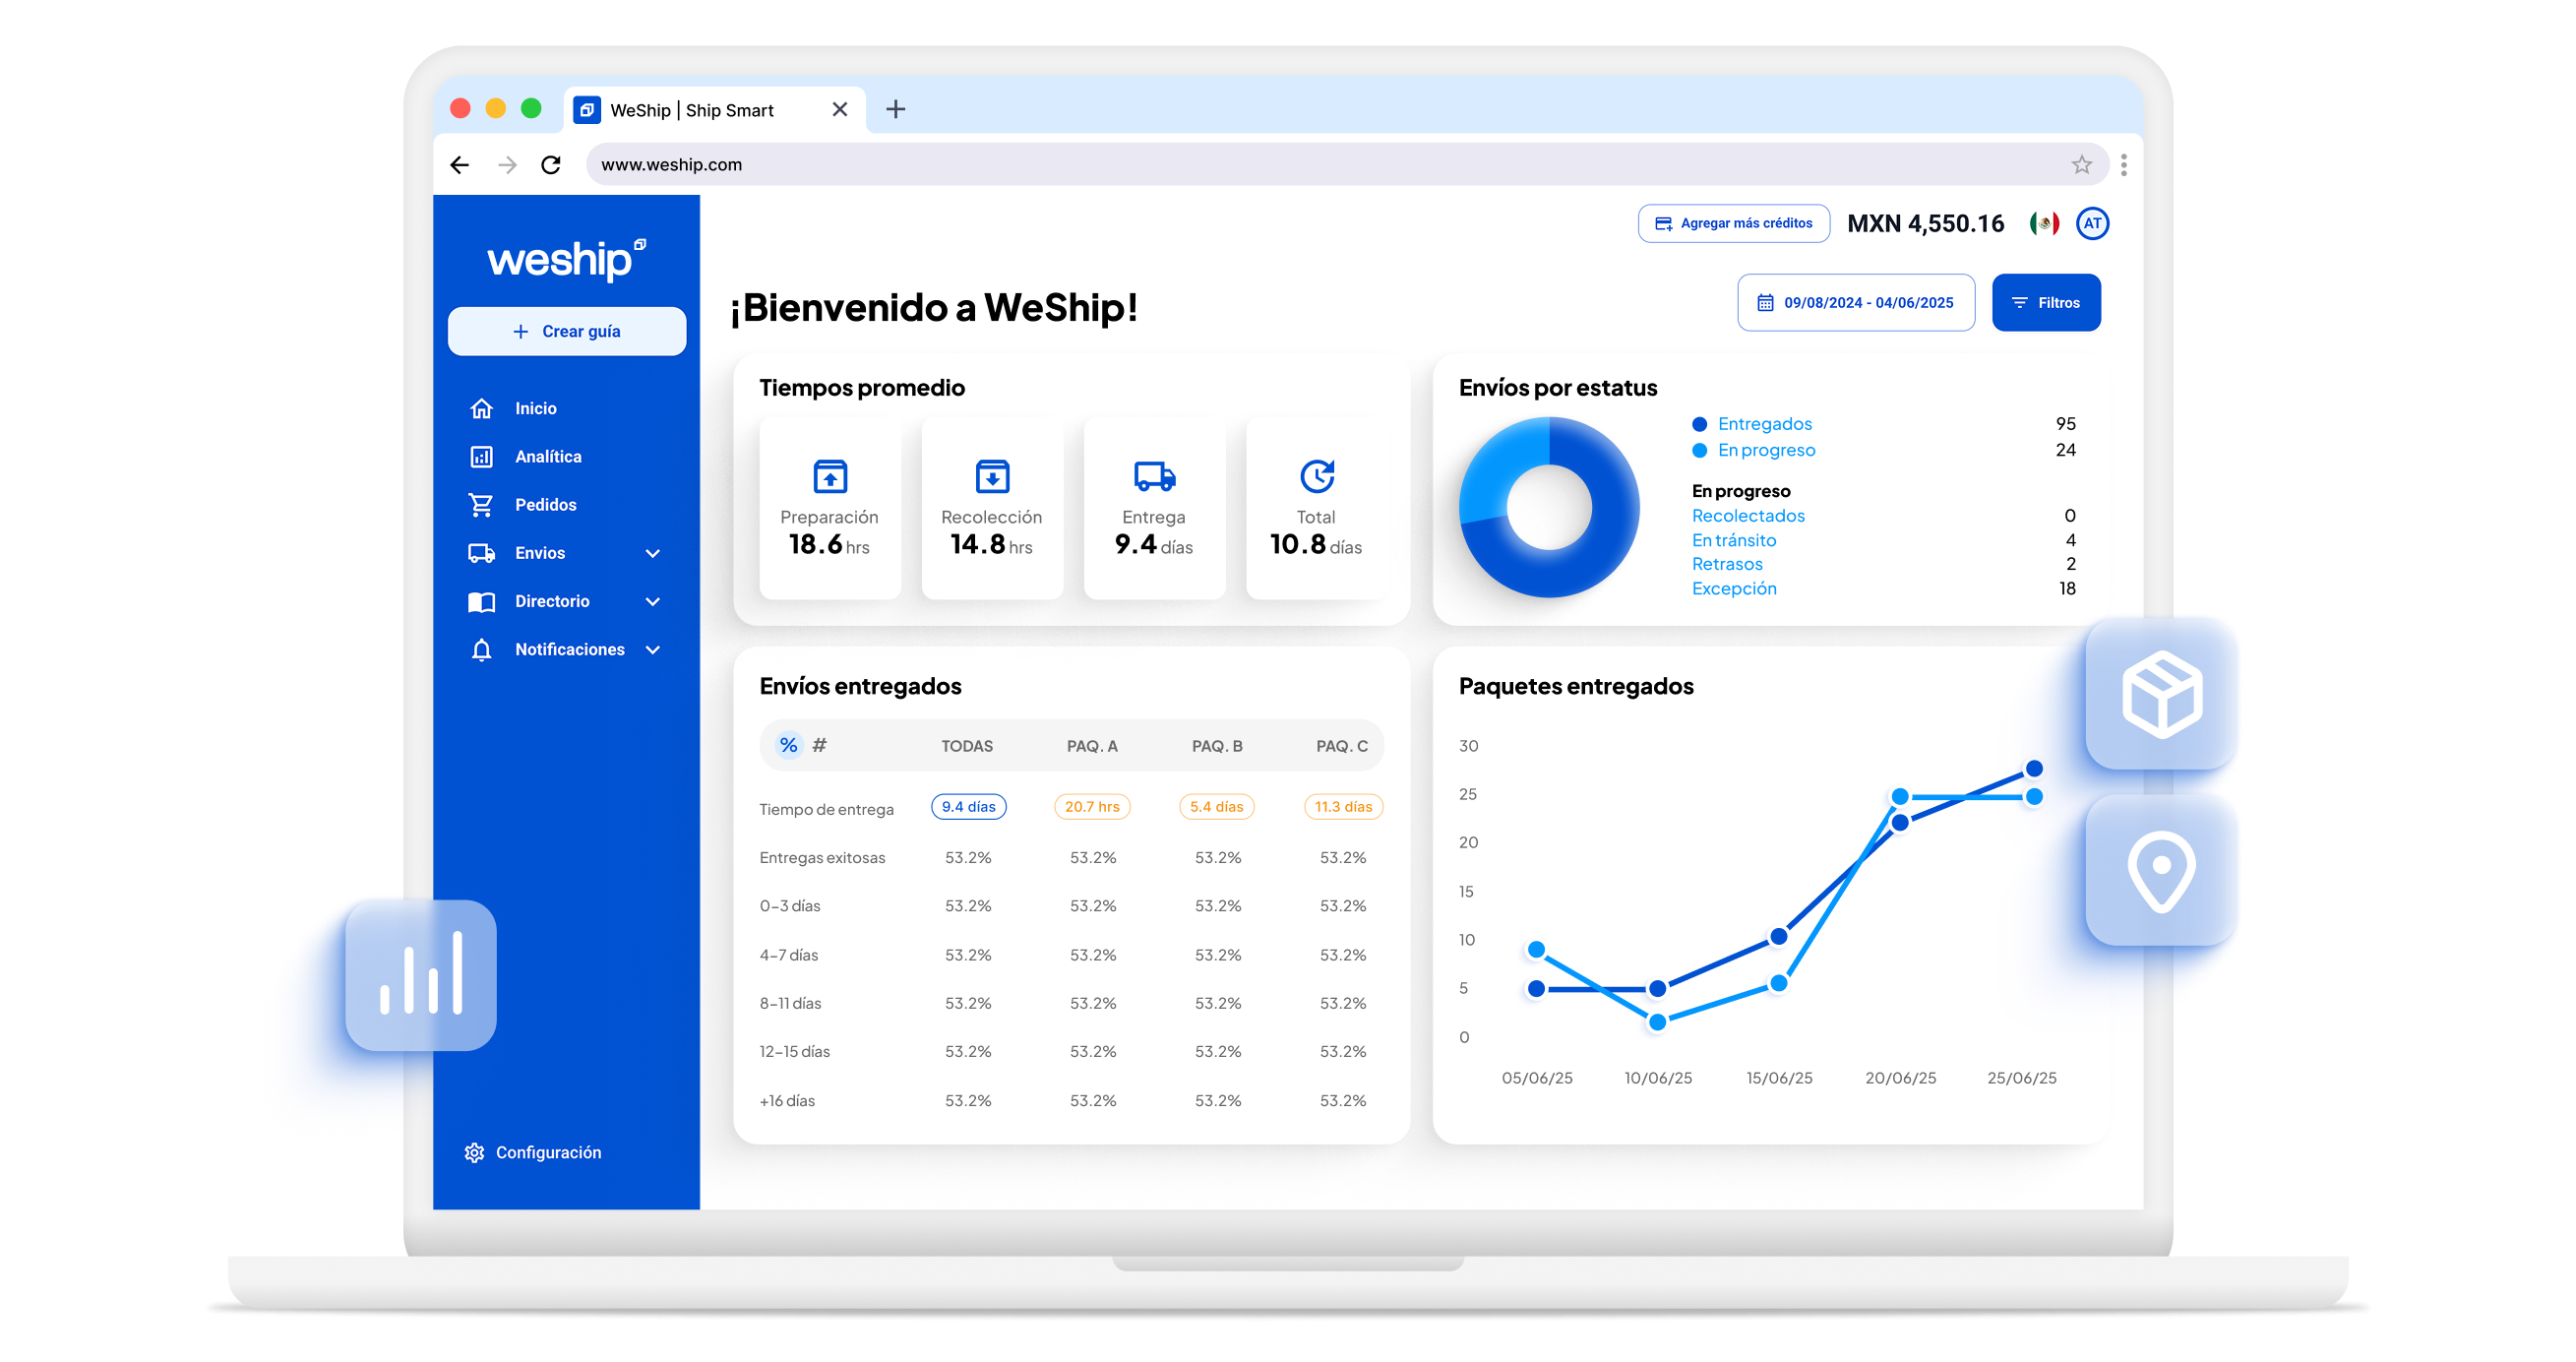Open browser three-dot menu

point(2123,165)
